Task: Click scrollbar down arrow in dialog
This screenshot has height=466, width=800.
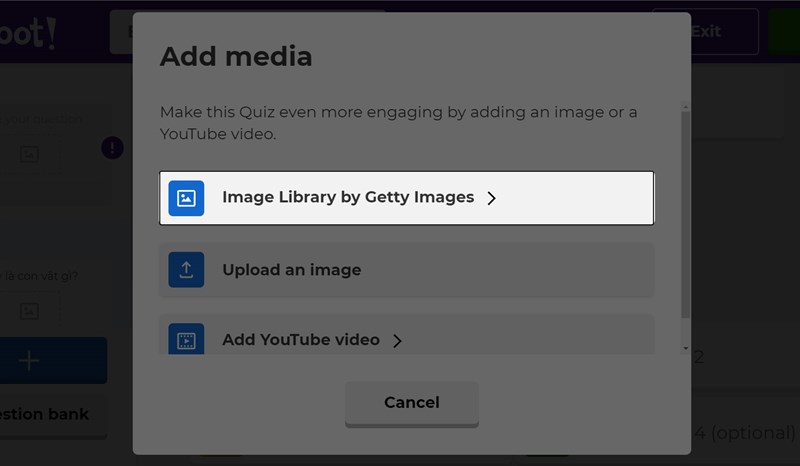Action: tap(685, 348)
